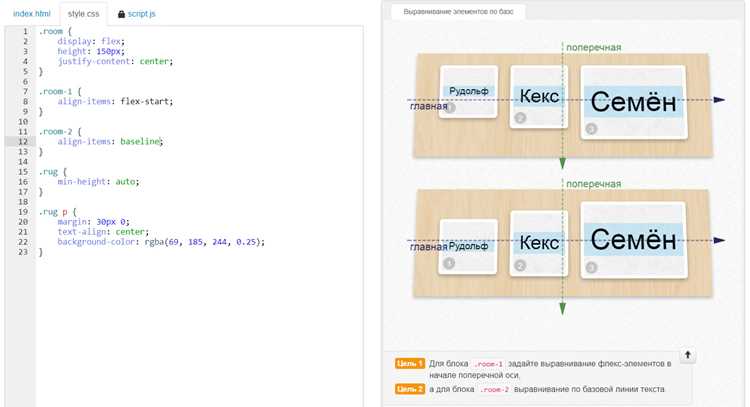Screen dimensions: 750x407
Task: Click the flex-start value on line 8
Action: (x=146, y=101)
